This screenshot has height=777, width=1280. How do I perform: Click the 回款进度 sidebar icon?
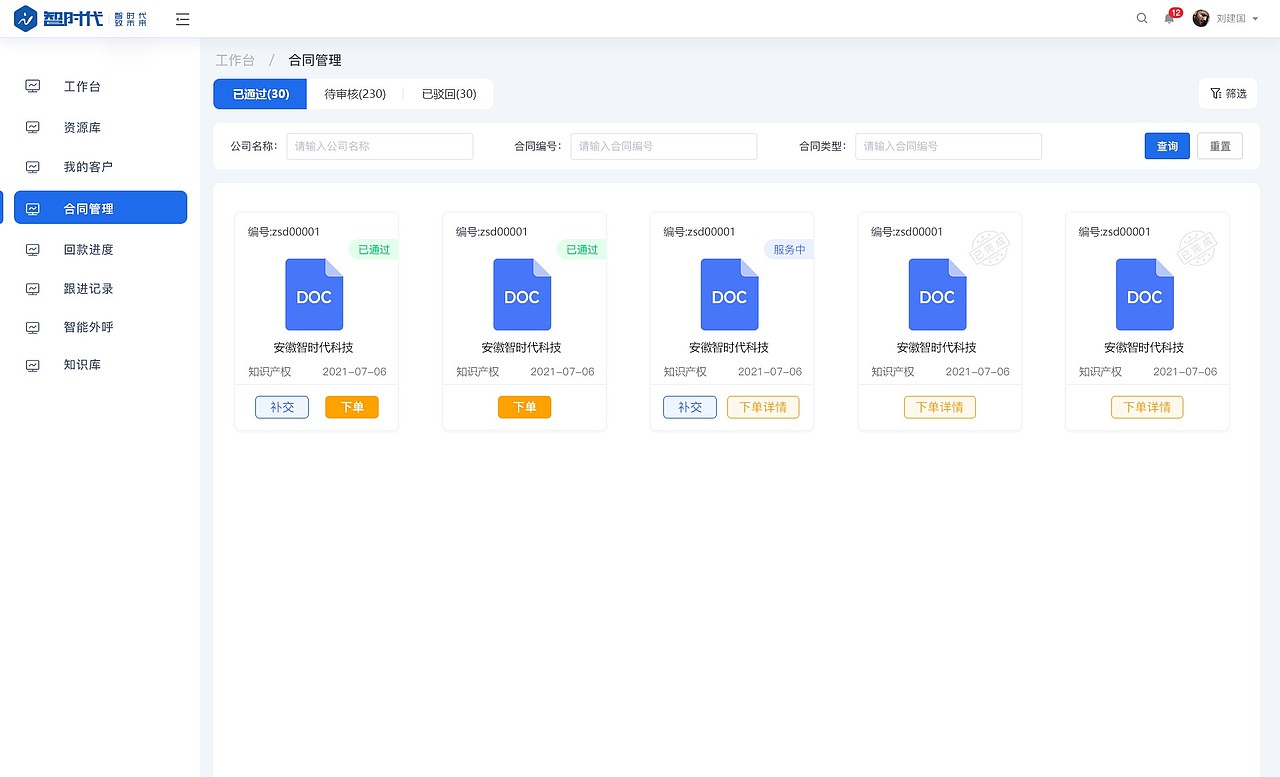coord(31,248)
